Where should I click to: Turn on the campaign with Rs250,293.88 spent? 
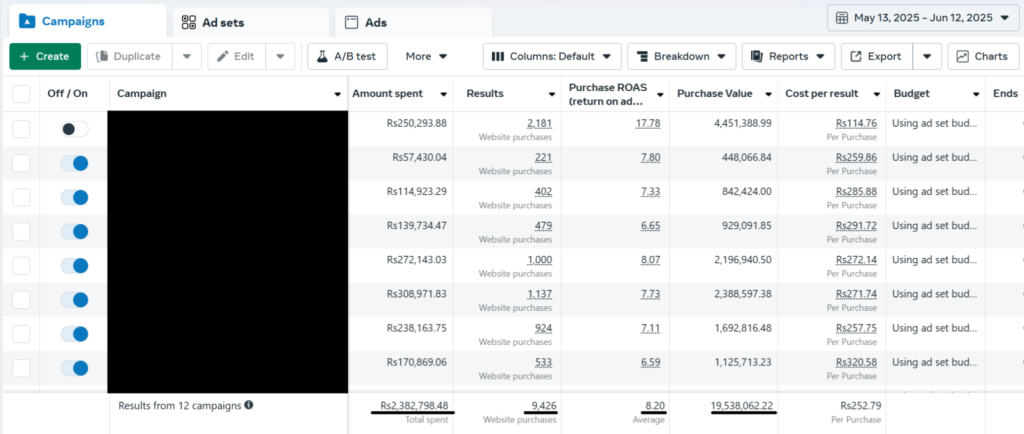[74, 129]
